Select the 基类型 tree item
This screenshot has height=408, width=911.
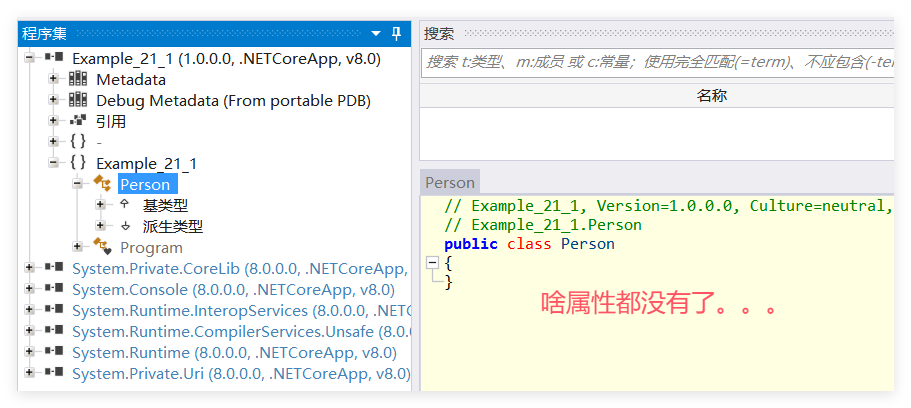click(x=166, y=205)
